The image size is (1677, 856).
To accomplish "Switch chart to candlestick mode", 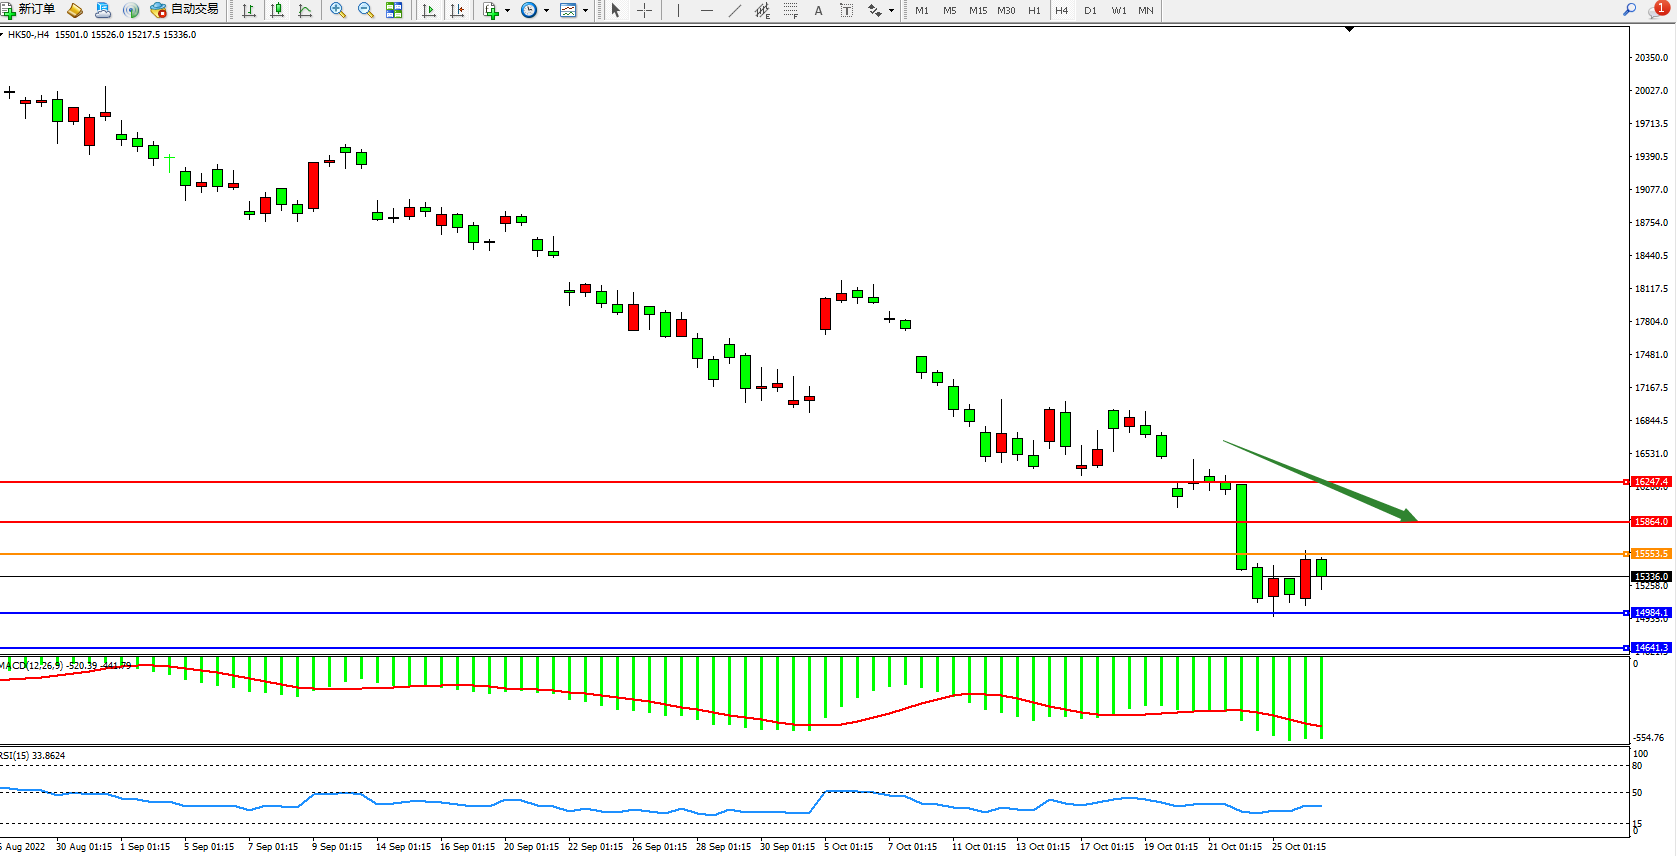I will click(x=277, y=10).
